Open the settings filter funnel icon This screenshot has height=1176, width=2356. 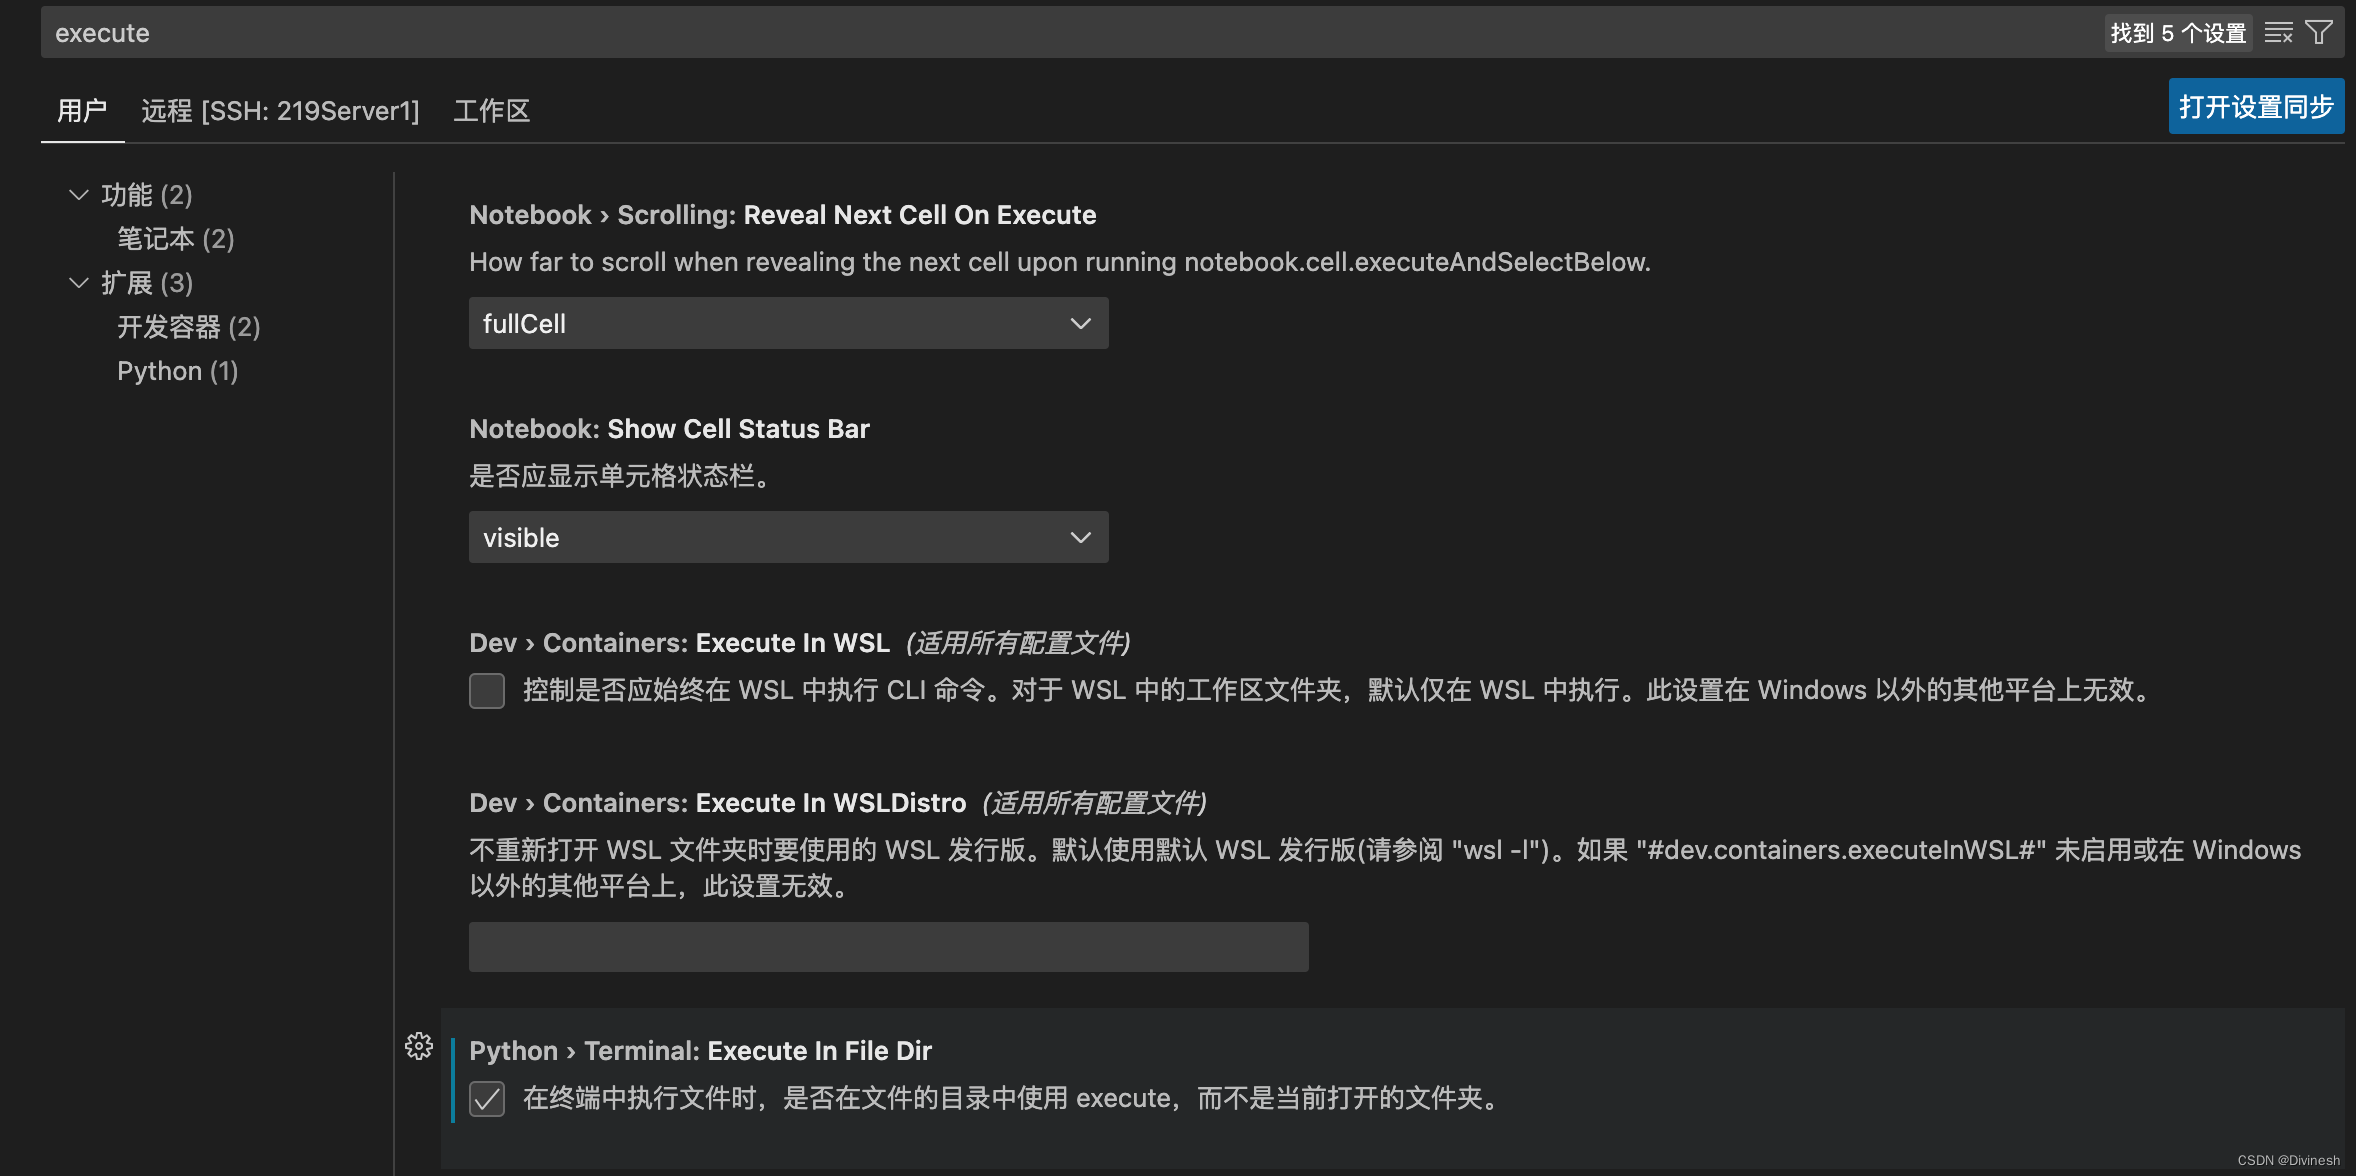(x=2319, y=33)
